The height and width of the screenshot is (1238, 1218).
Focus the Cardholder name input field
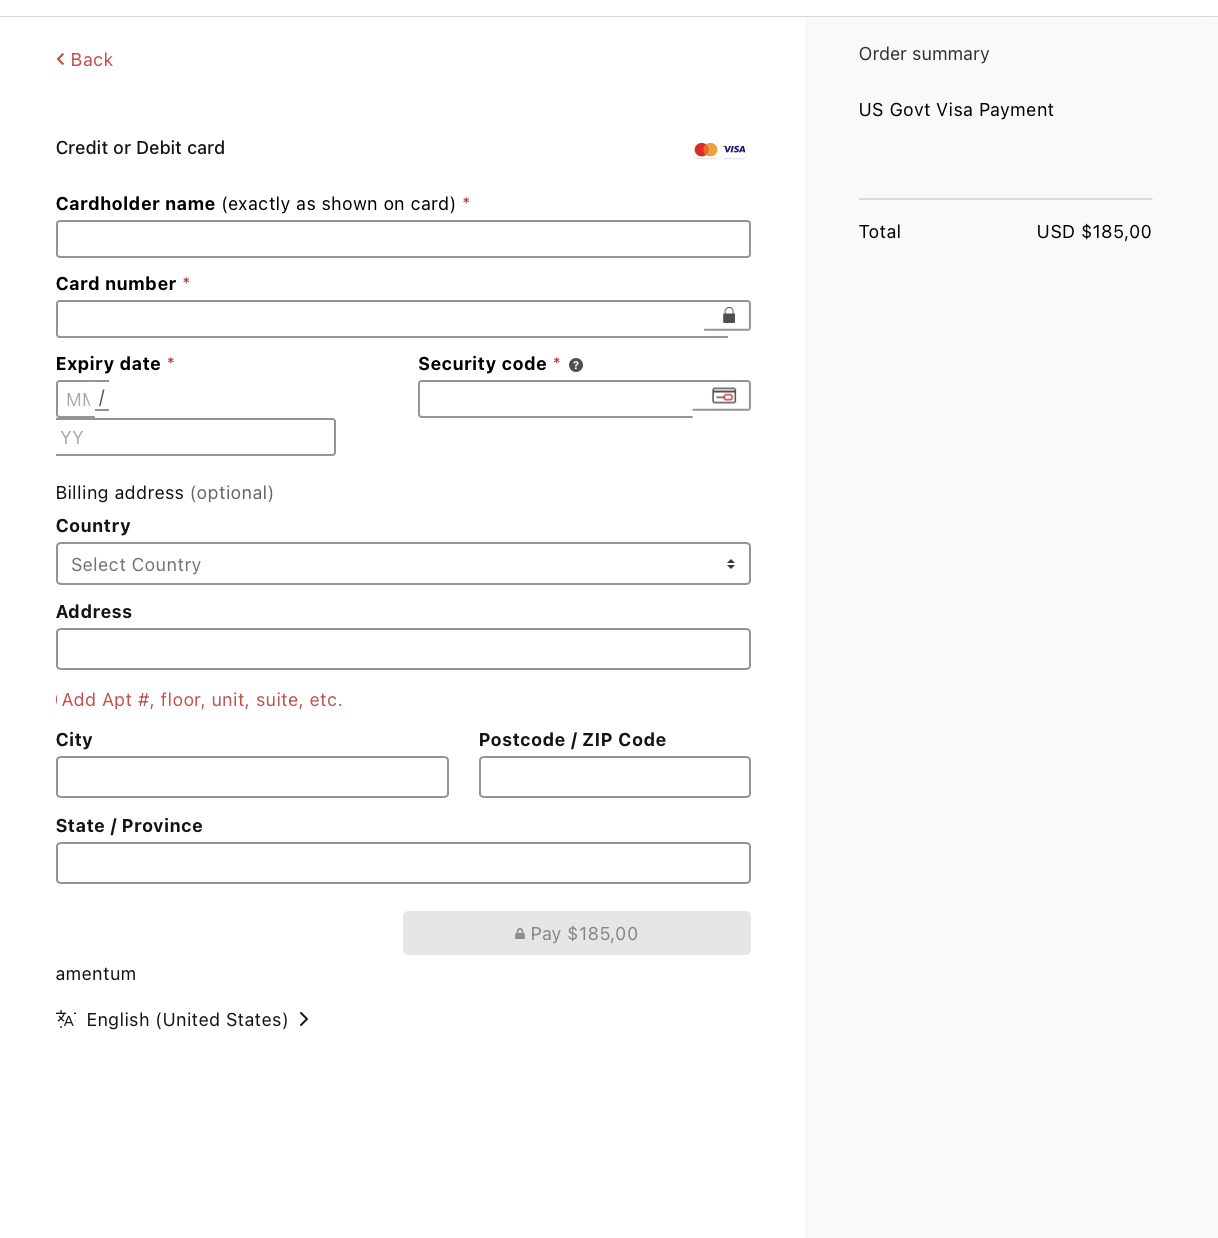click(x=403, y=239)
